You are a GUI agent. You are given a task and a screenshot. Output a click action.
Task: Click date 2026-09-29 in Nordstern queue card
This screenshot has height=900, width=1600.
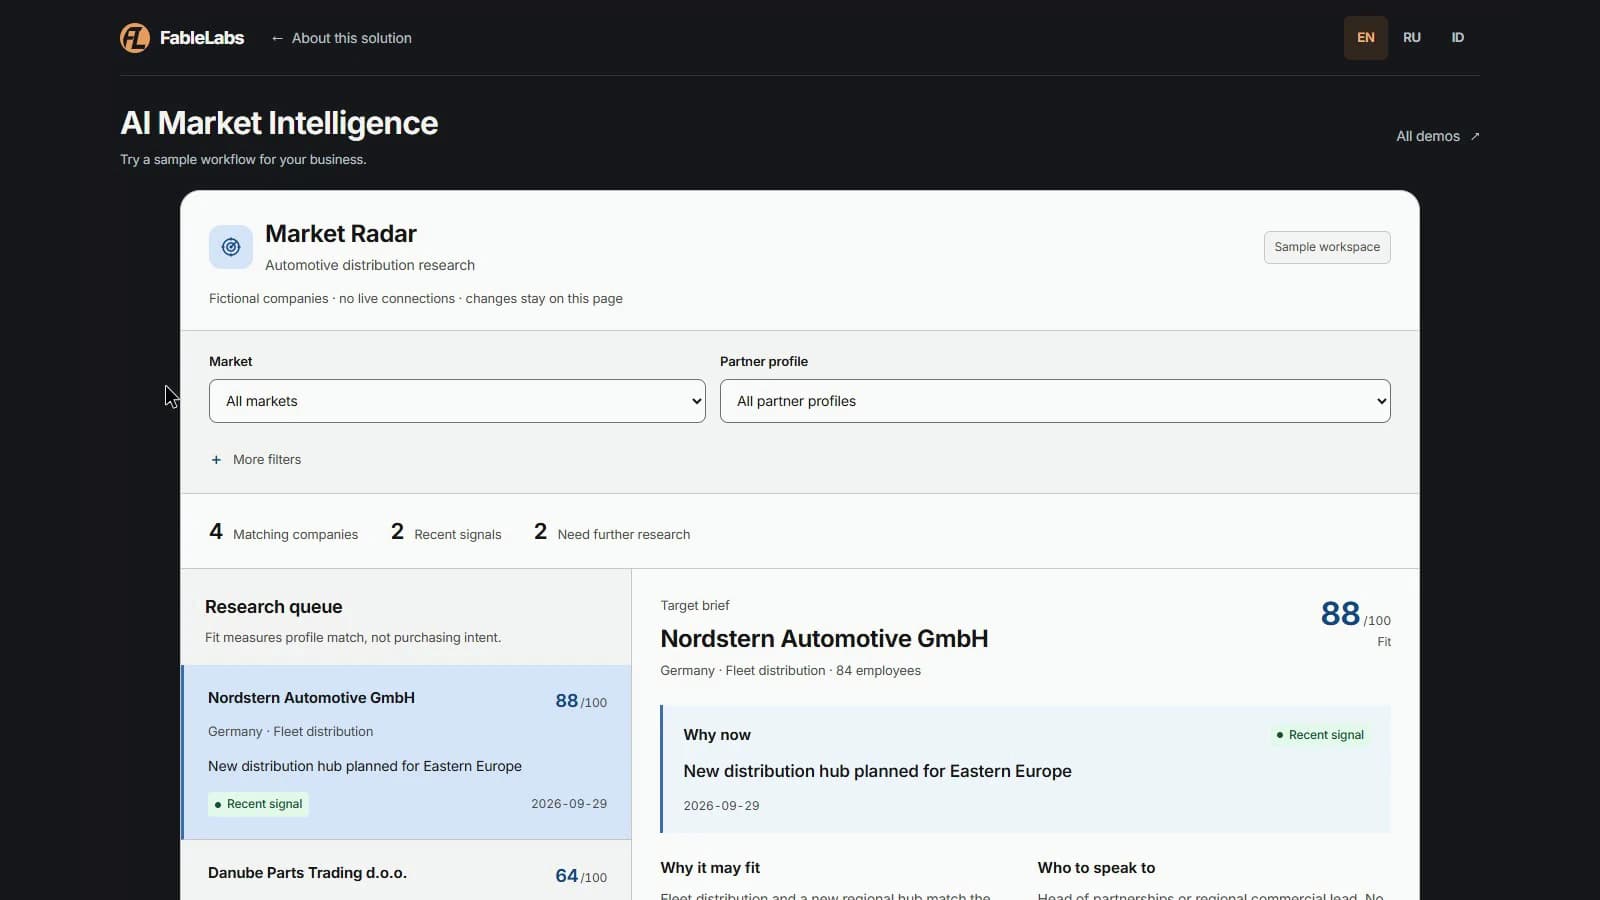point(569,804)
